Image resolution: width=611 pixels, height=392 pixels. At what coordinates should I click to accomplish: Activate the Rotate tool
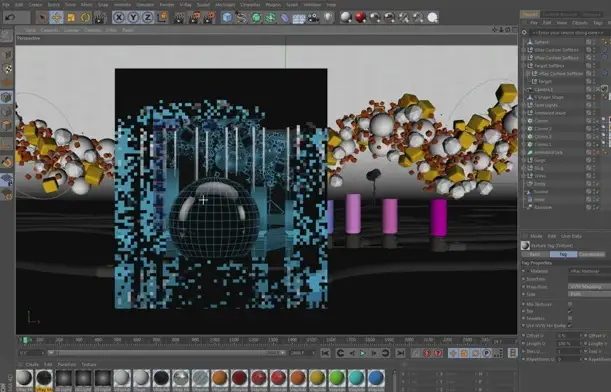85,18
